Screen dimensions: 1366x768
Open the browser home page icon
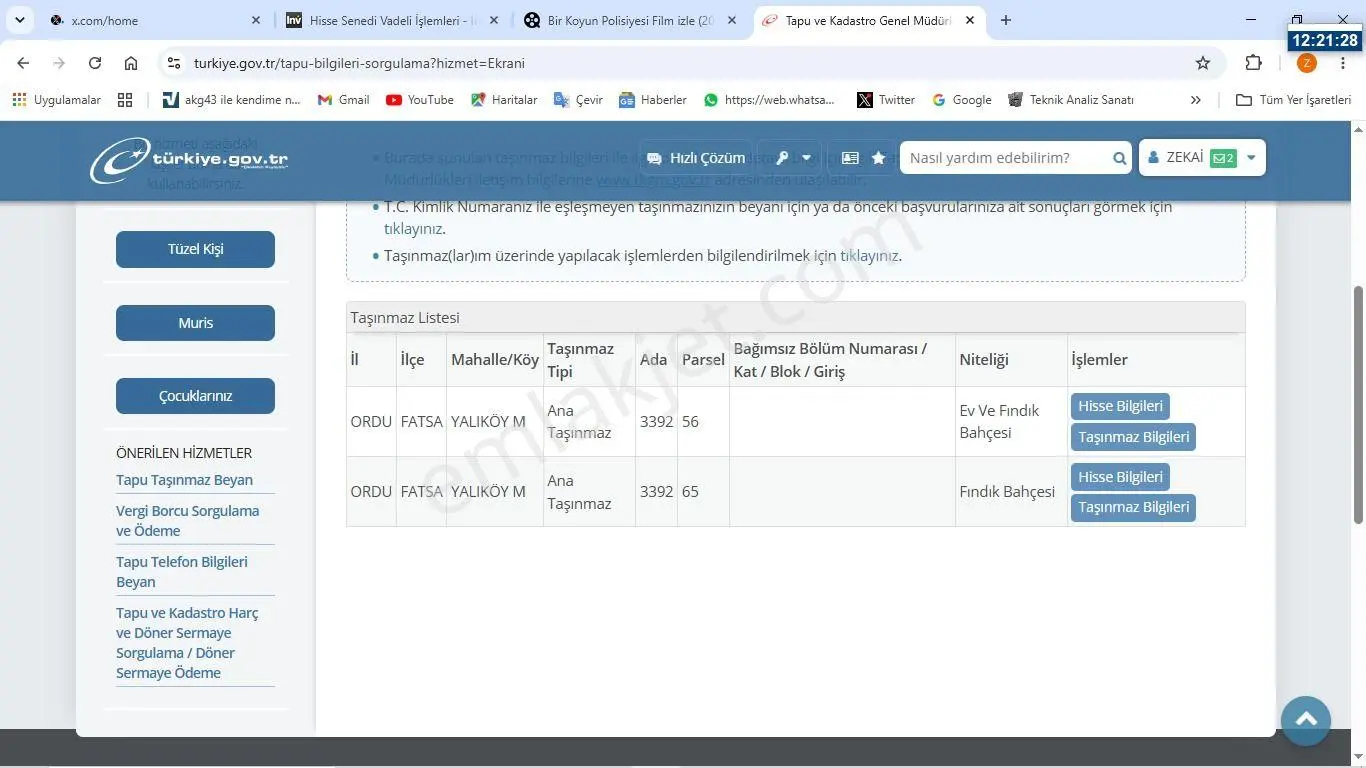pyautogui.click(x=131, y=63)
